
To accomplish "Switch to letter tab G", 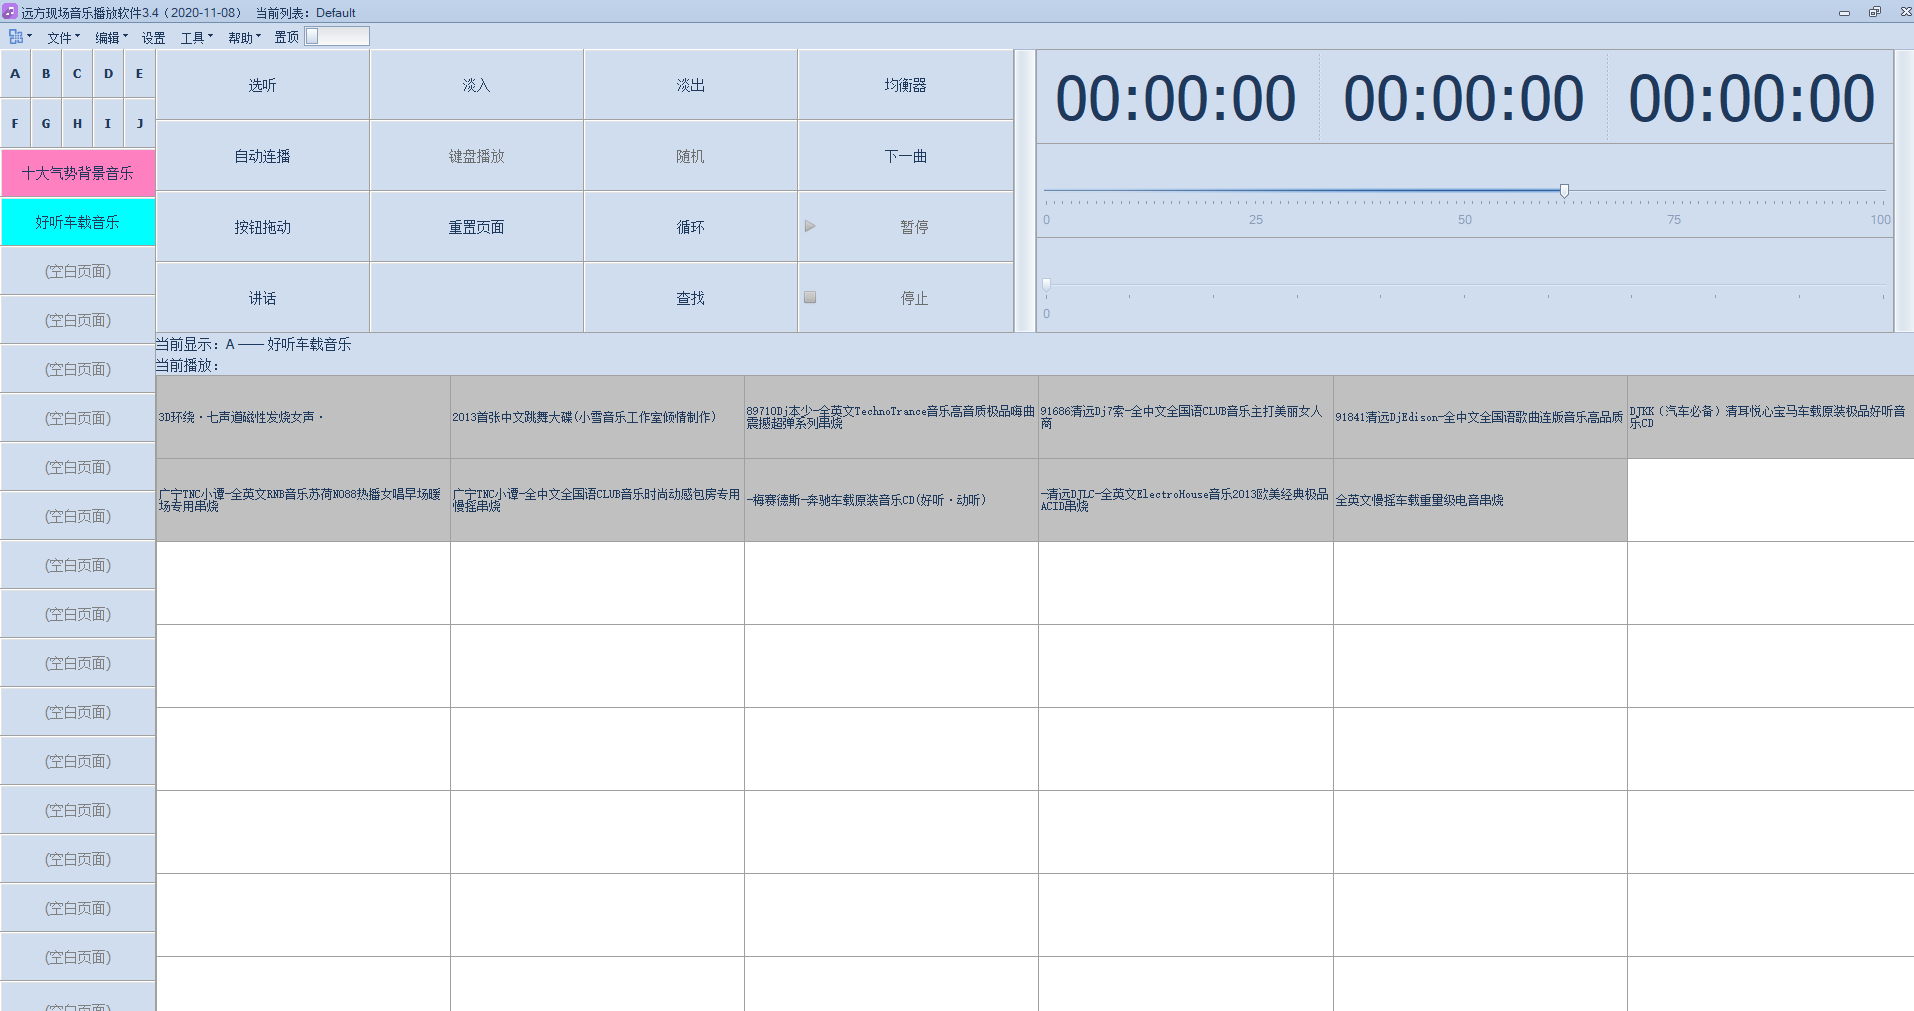I will (46, 124).
